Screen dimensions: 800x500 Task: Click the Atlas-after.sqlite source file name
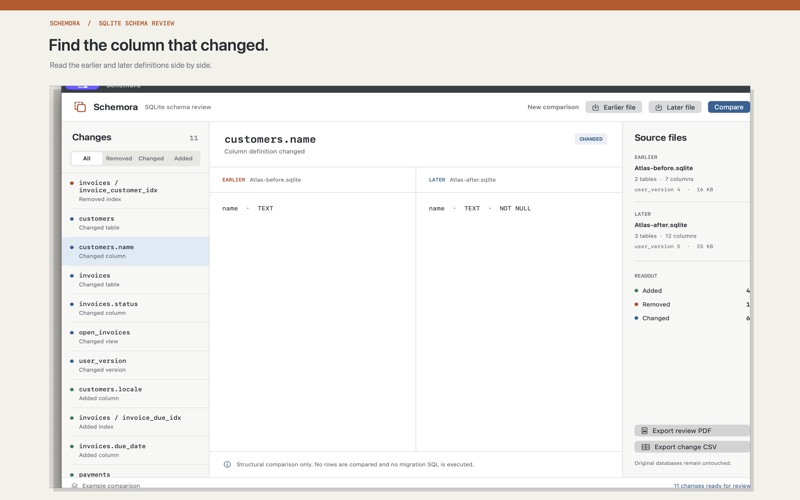pyautogui.click(x=661, y=225)
